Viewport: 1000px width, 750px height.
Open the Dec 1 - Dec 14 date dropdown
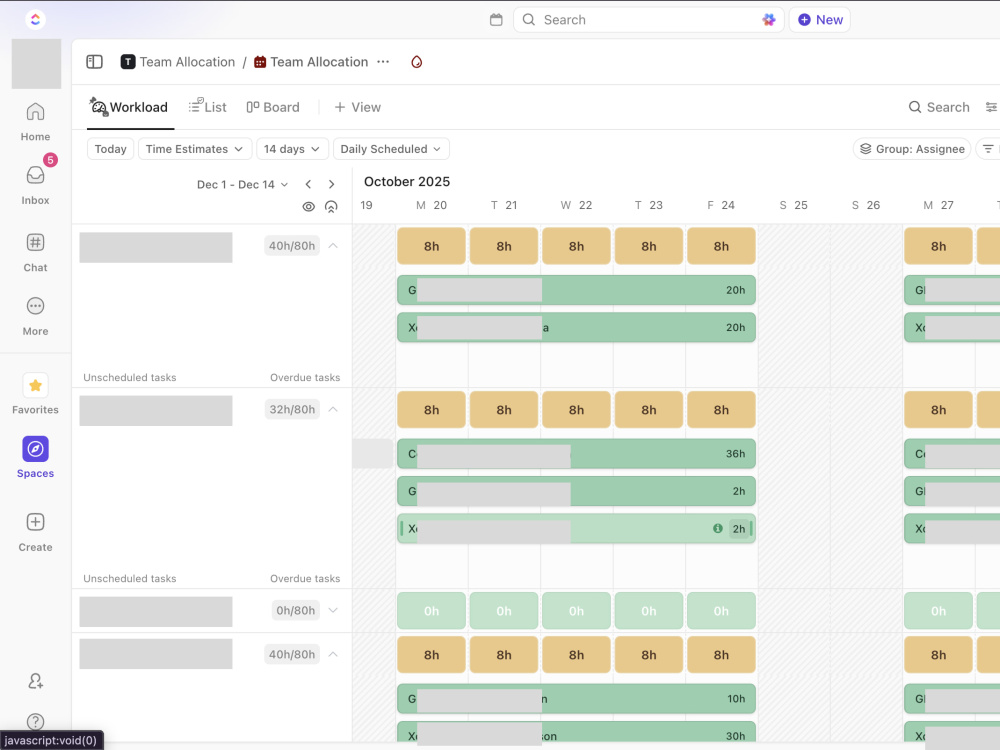tap(242, 184)
